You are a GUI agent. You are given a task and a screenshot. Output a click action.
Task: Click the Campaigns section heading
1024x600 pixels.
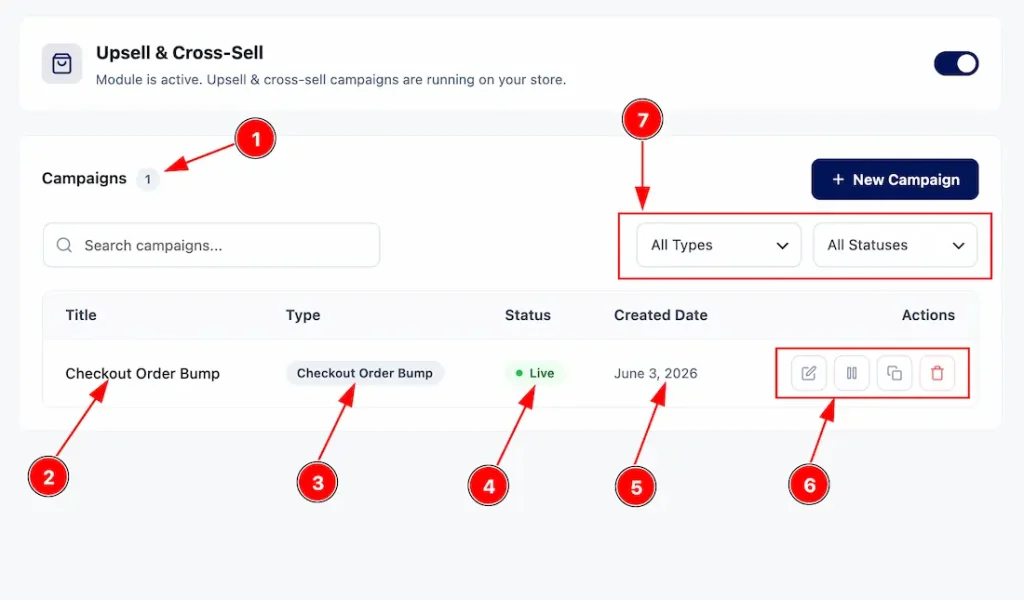84,178
